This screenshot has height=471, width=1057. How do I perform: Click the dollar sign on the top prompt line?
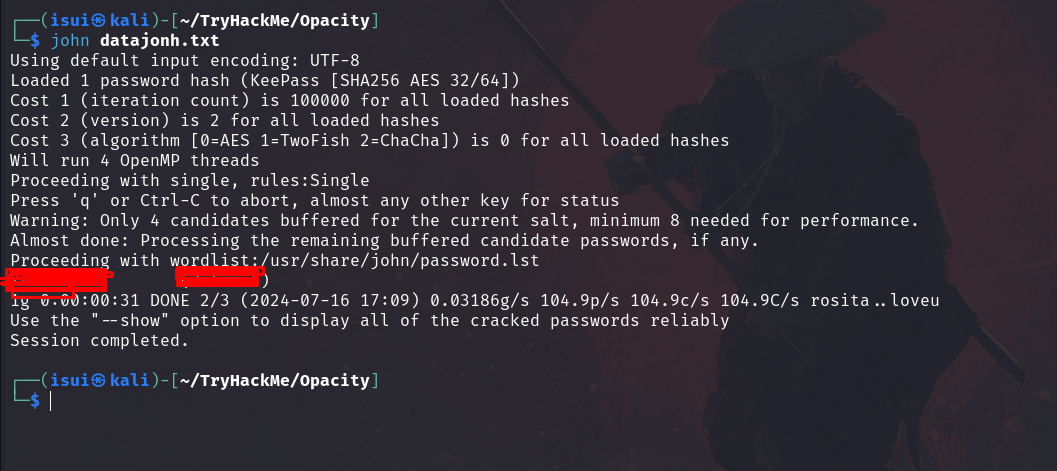tap(35, 40)
